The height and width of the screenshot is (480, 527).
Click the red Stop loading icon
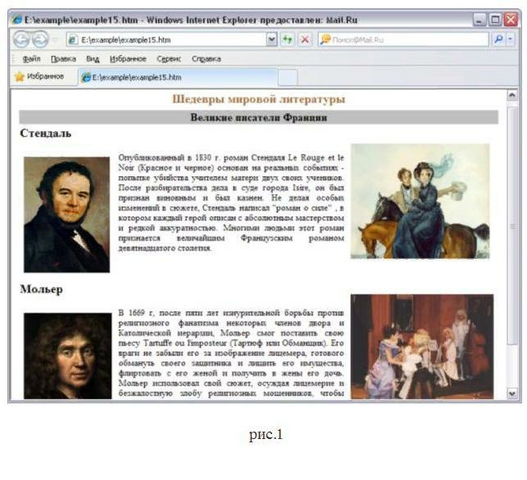point(305,40)
